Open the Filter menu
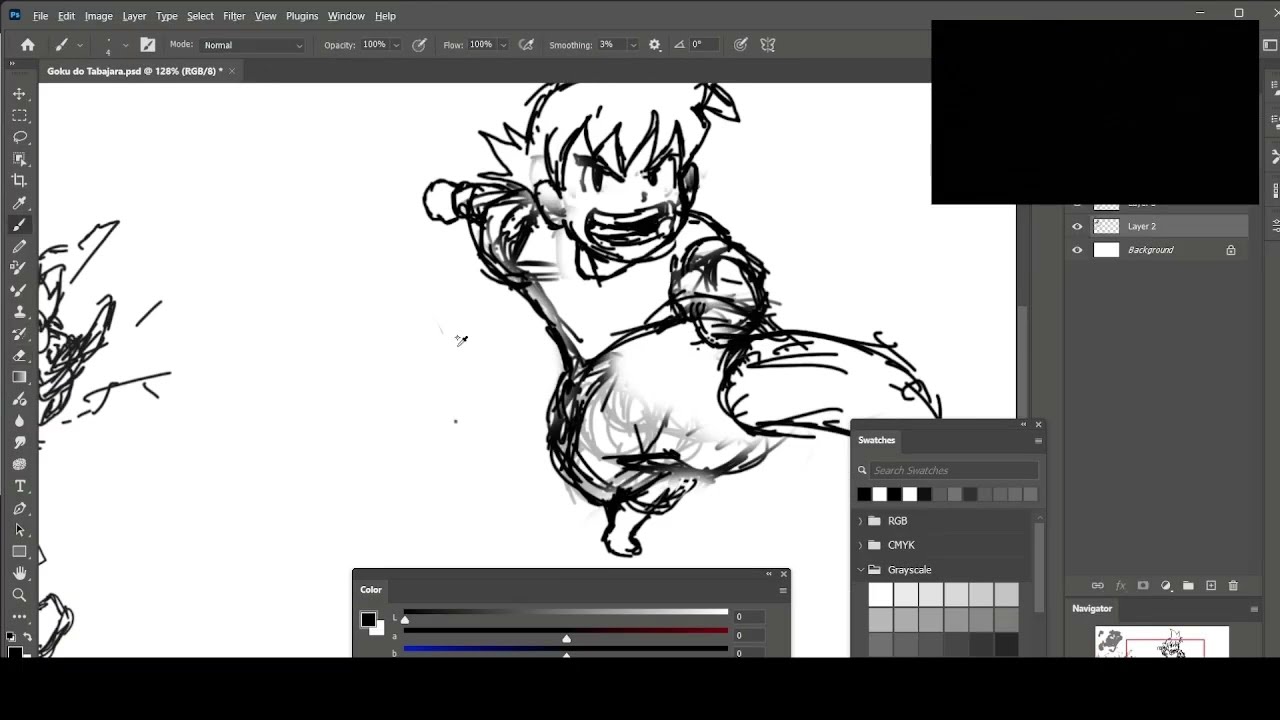This screenshot has width=1280, height=720. pos(234,16)
